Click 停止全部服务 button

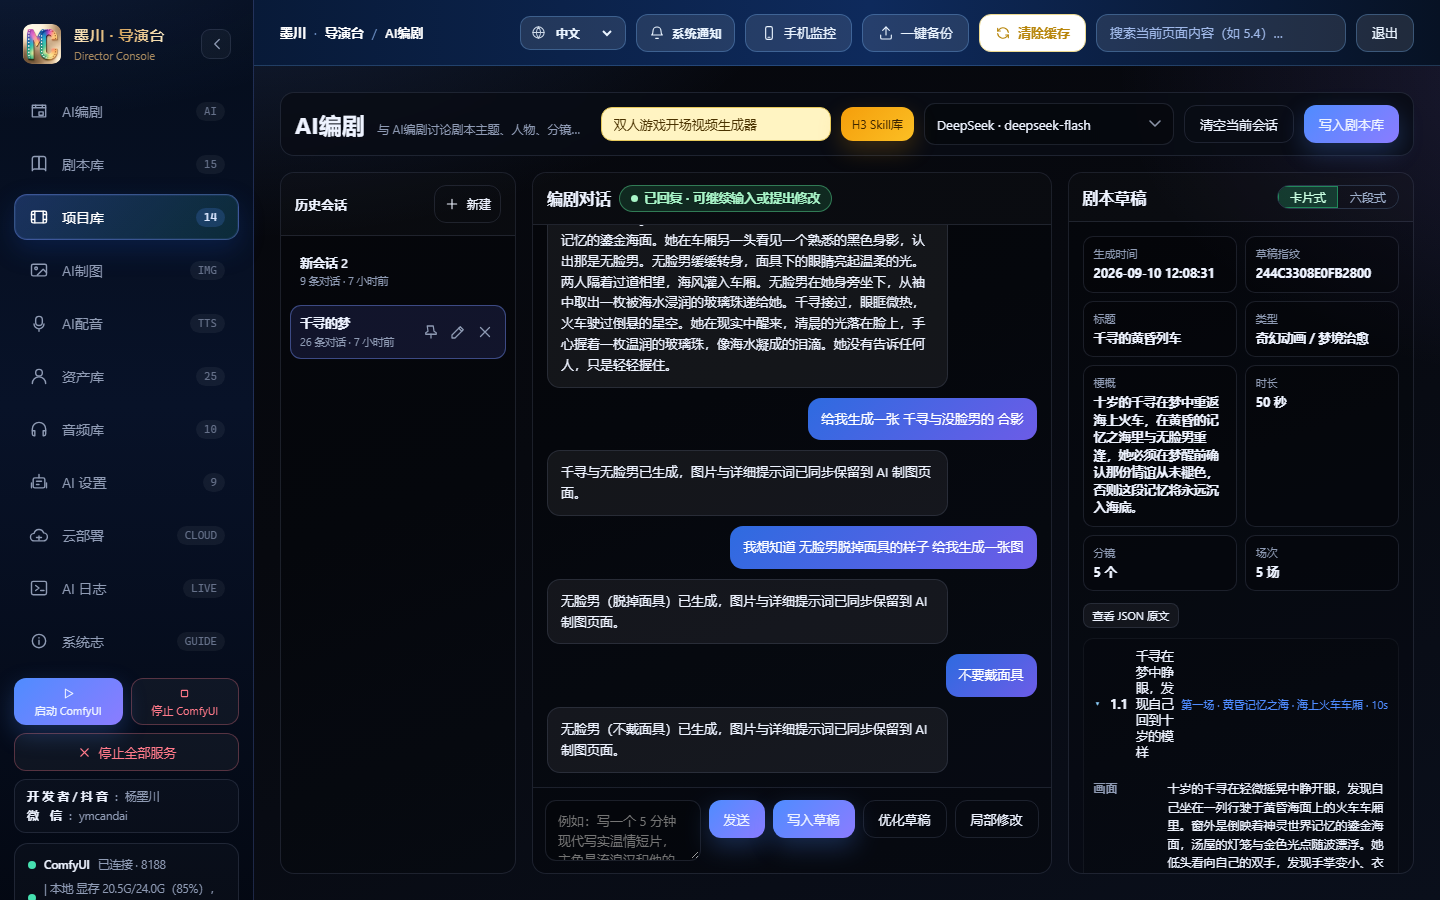(x=126, y=752)
